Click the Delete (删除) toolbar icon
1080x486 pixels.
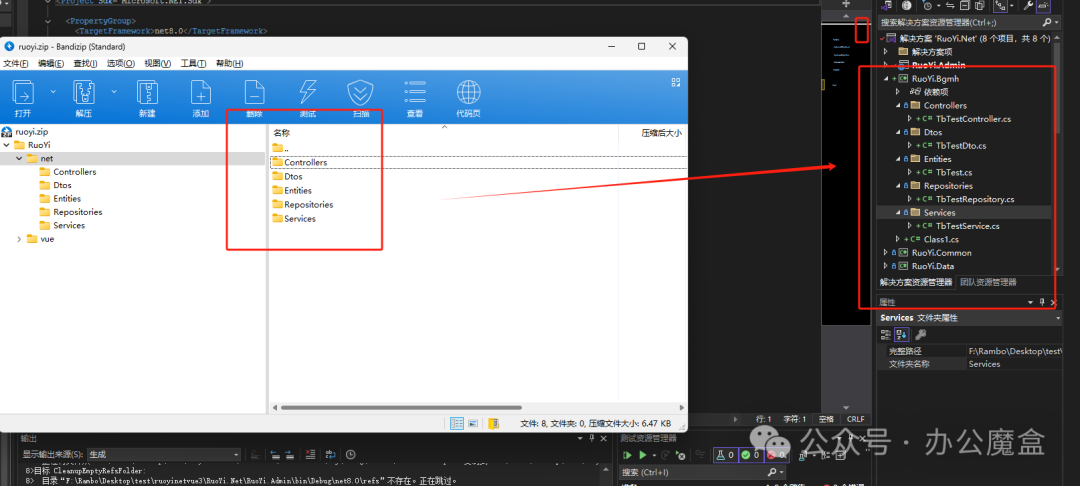click(x=254, y=93)
